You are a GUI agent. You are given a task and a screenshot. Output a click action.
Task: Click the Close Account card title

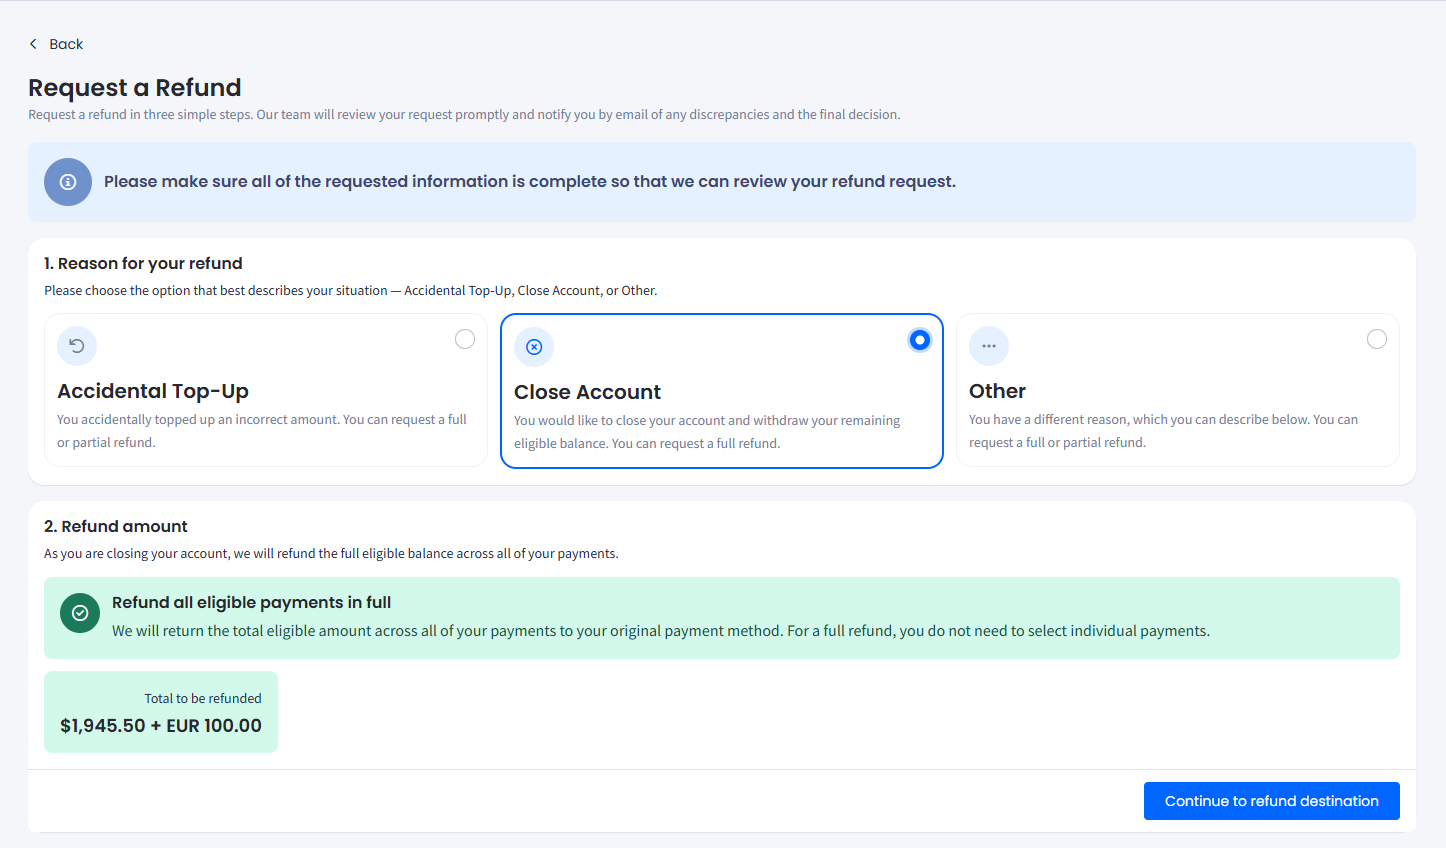pyautogui.click(x=588, y=392)
